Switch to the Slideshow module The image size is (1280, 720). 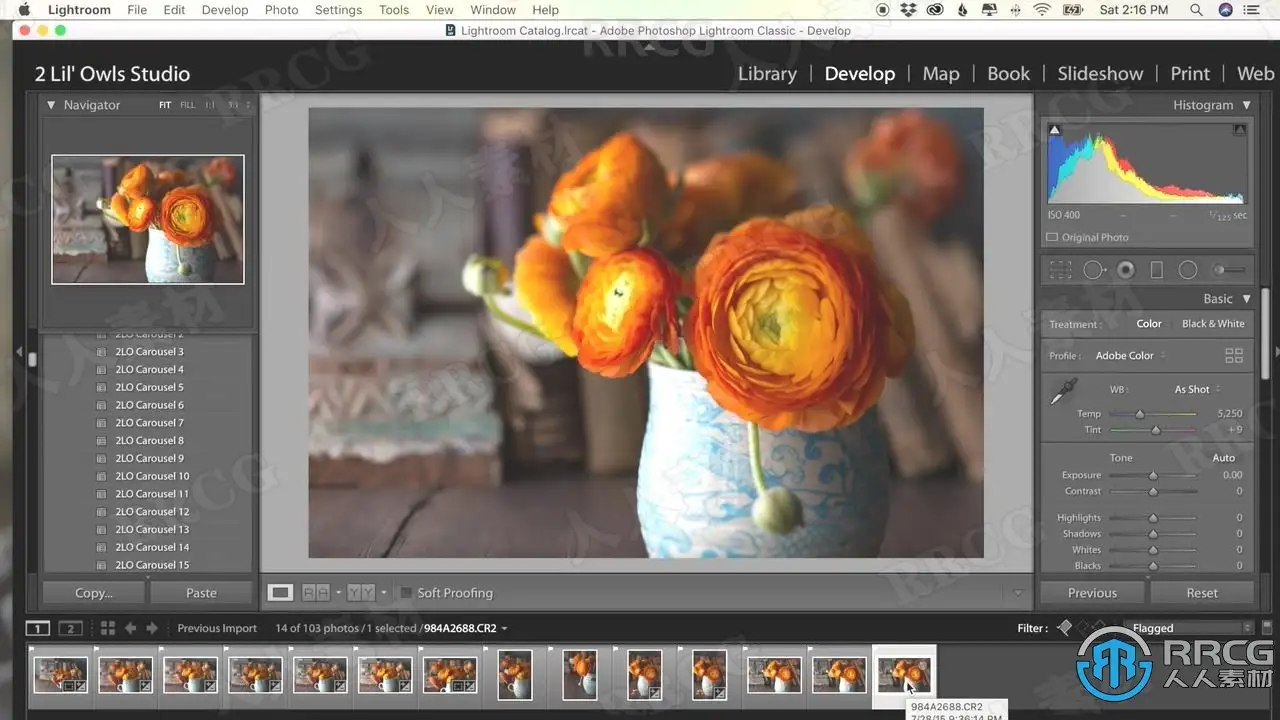point(1100,73)
